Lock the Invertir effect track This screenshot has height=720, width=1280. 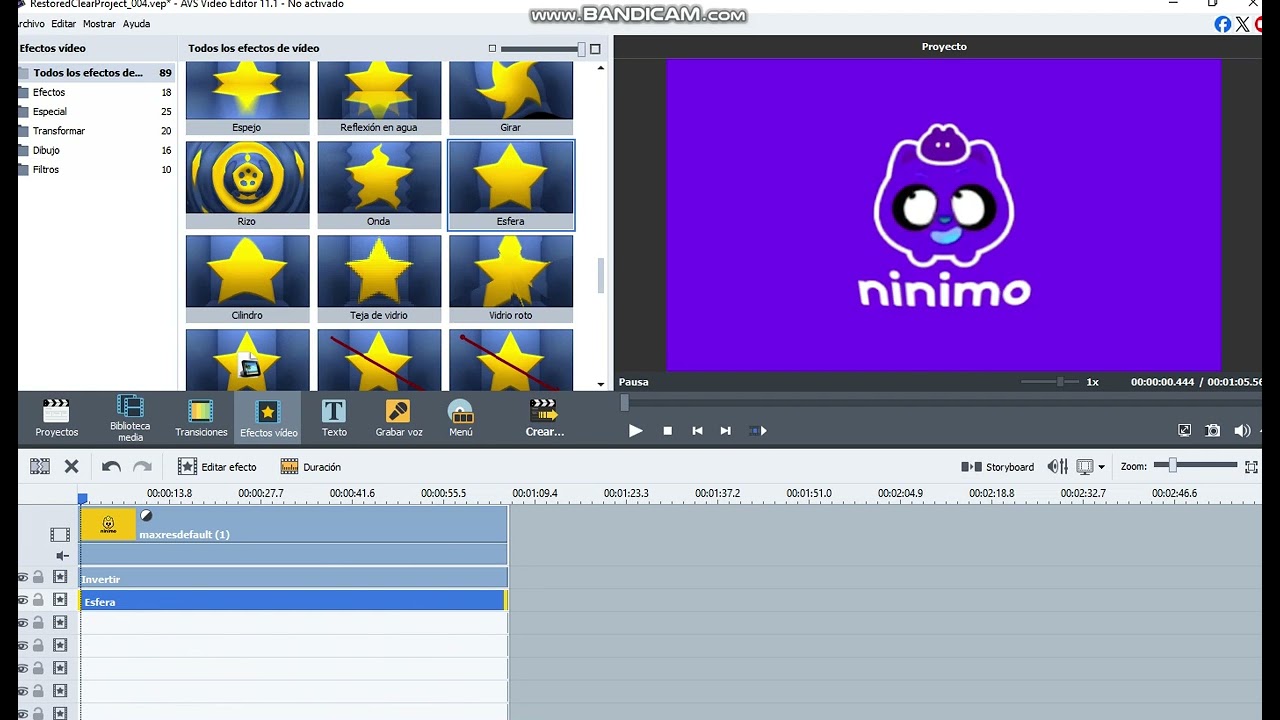(x=38, y=577)
